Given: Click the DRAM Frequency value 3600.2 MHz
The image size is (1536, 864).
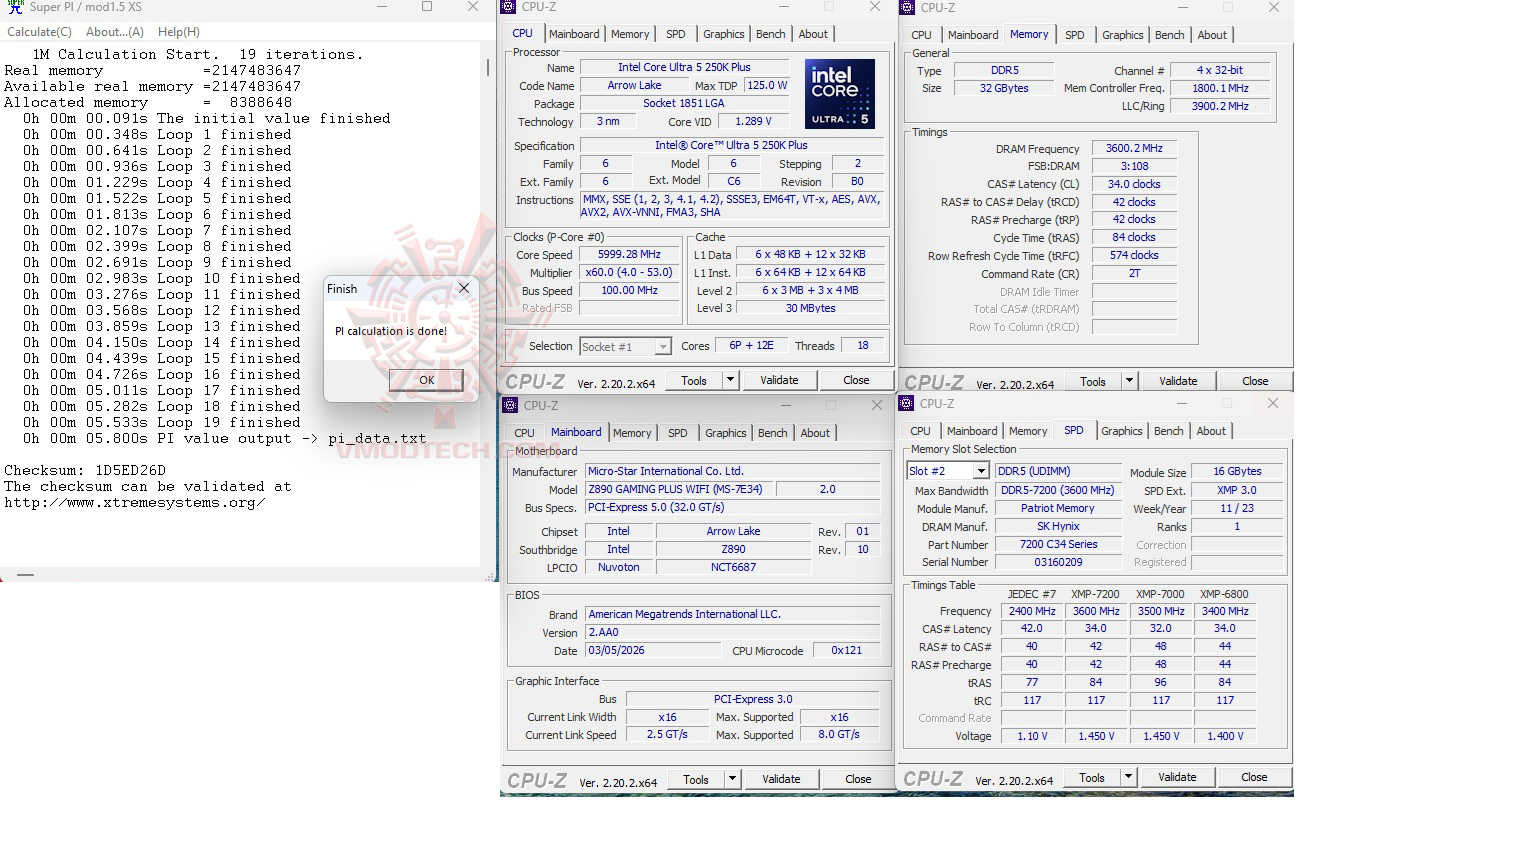Looking at the screenshot, I should (x=1134, y=148).
